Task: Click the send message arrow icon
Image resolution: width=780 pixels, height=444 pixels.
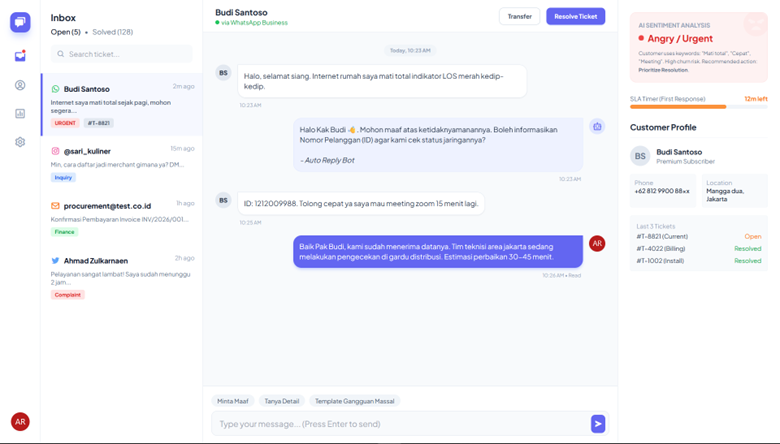Action: [597, 424]
